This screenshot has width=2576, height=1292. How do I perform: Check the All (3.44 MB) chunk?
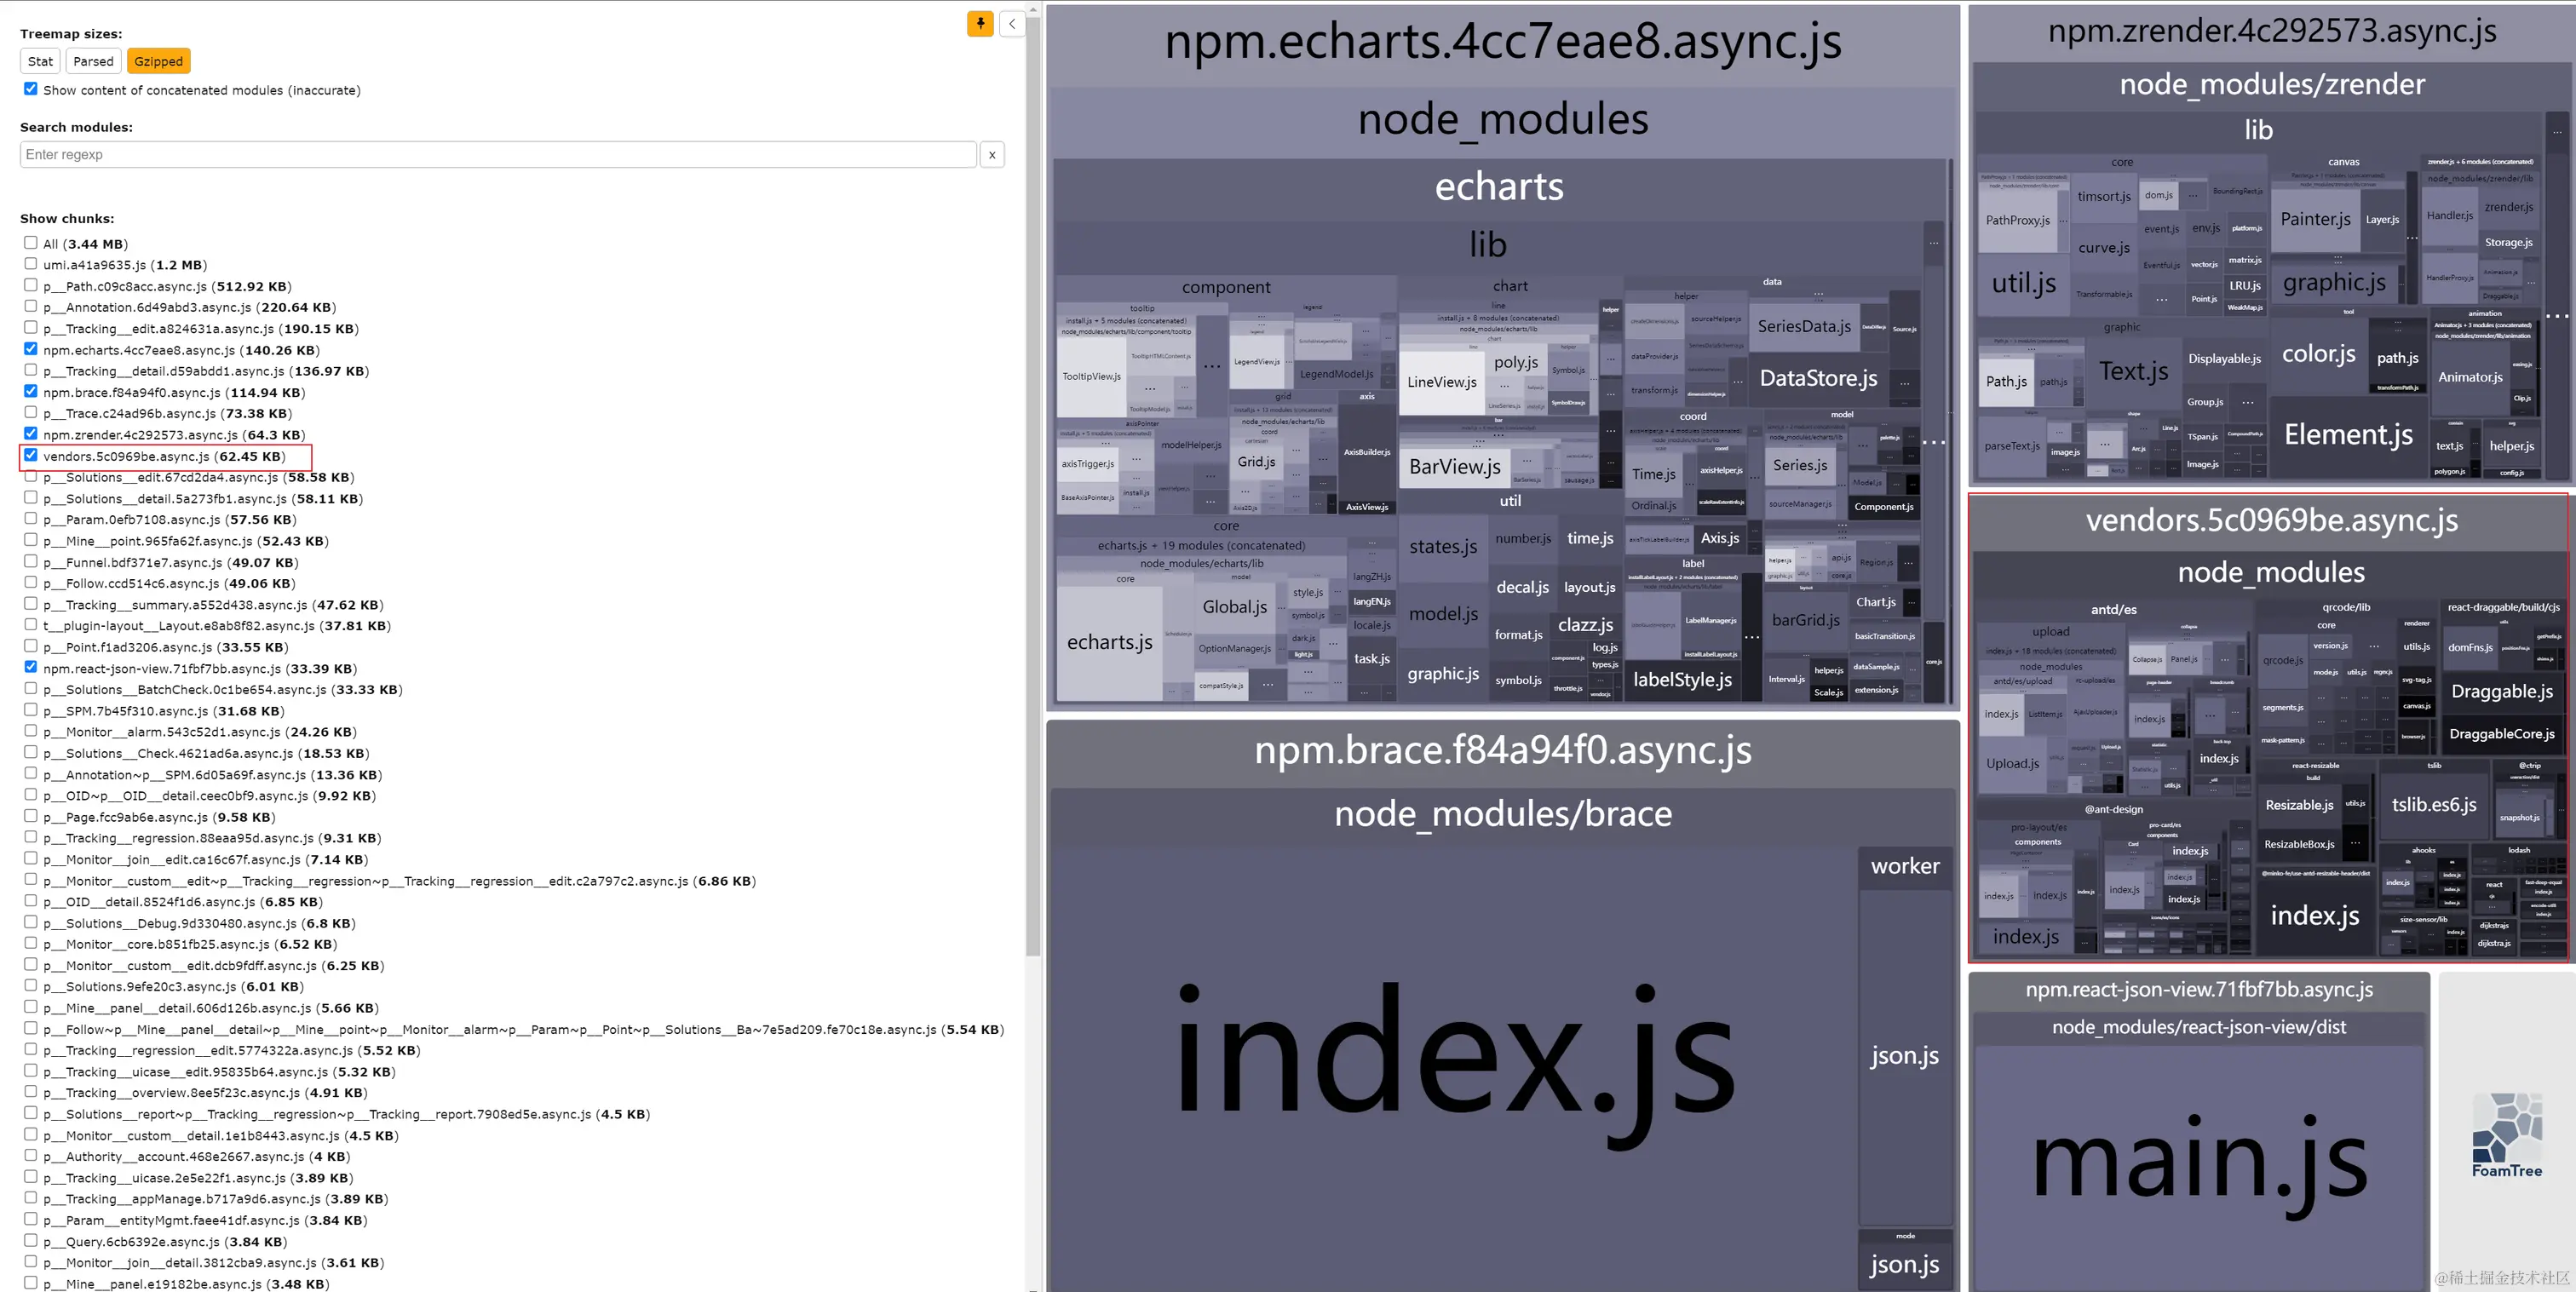click(x=31, y=243)
